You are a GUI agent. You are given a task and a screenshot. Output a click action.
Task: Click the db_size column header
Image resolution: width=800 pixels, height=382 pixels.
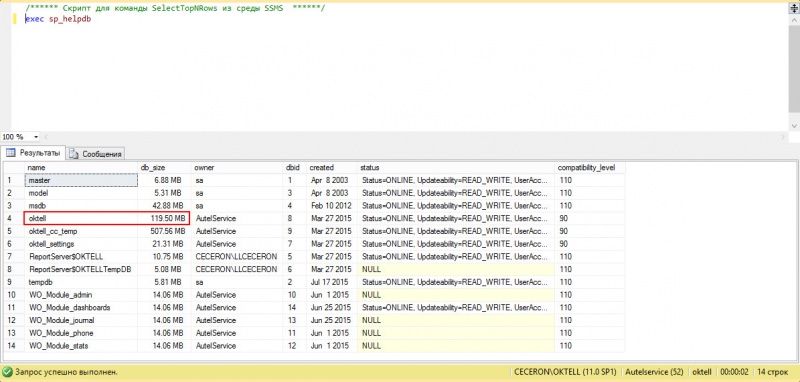click(x=164, y=167)
